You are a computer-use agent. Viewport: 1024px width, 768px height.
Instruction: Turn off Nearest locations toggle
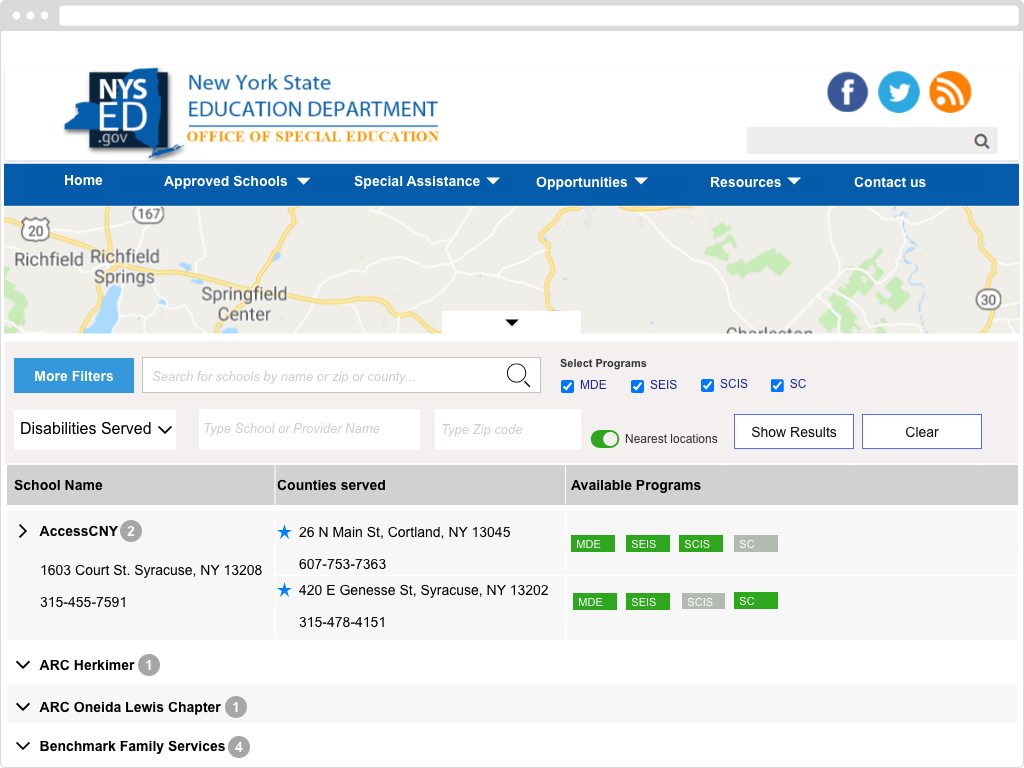pyautogui.click(x=605, y=439)
